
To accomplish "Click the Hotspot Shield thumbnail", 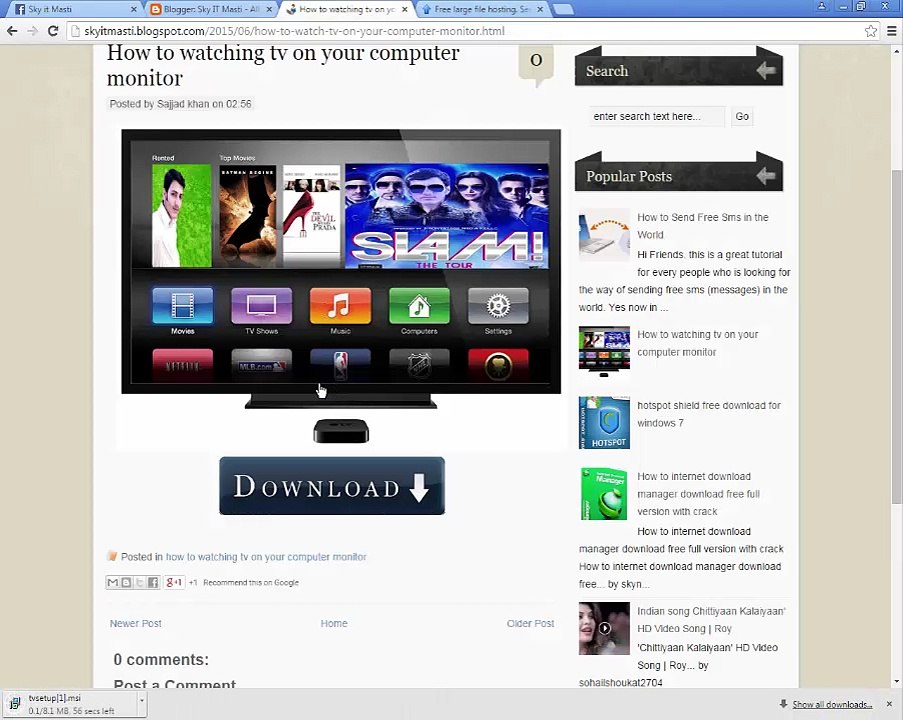I will (604, 422).
